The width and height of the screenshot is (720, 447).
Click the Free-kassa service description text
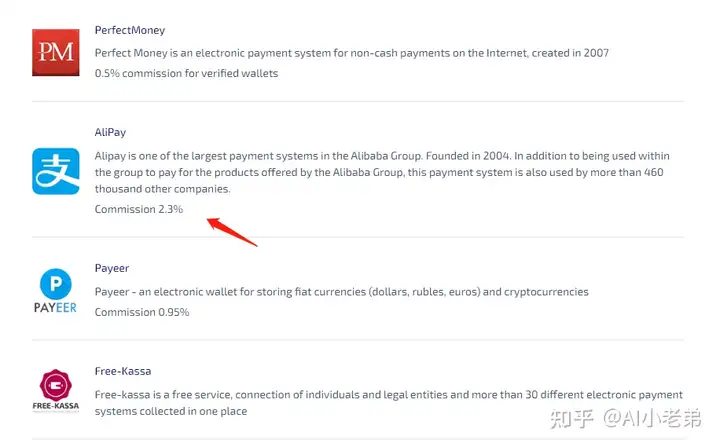point(389,403)
